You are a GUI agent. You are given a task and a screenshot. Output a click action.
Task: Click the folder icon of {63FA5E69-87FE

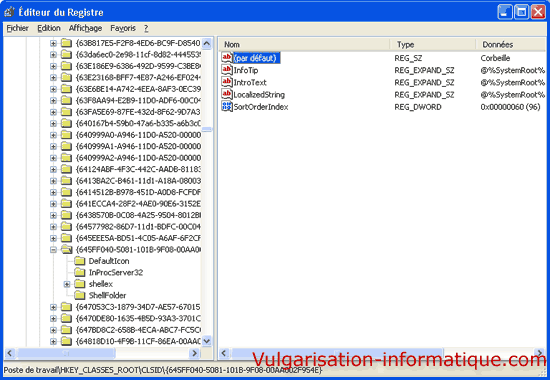pos(66,112)
